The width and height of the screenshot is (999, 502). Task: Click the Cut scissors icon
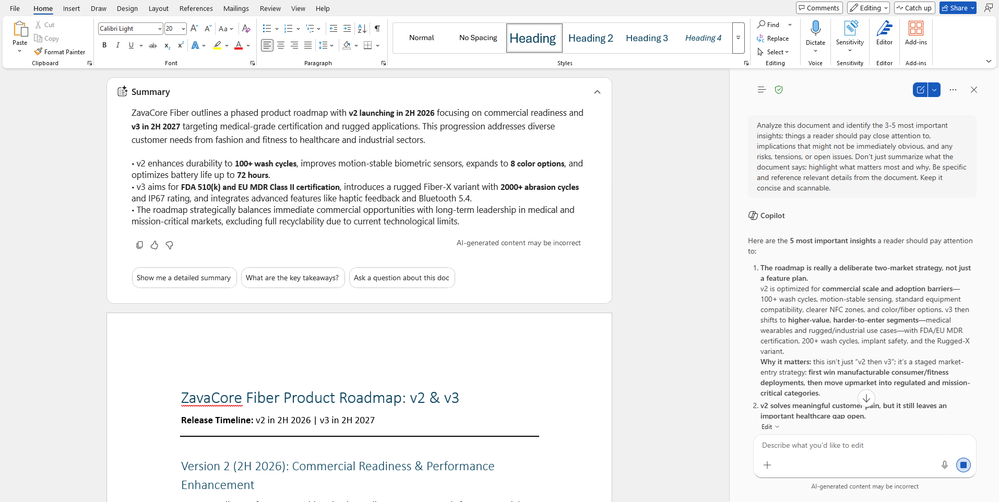[38, 25]
